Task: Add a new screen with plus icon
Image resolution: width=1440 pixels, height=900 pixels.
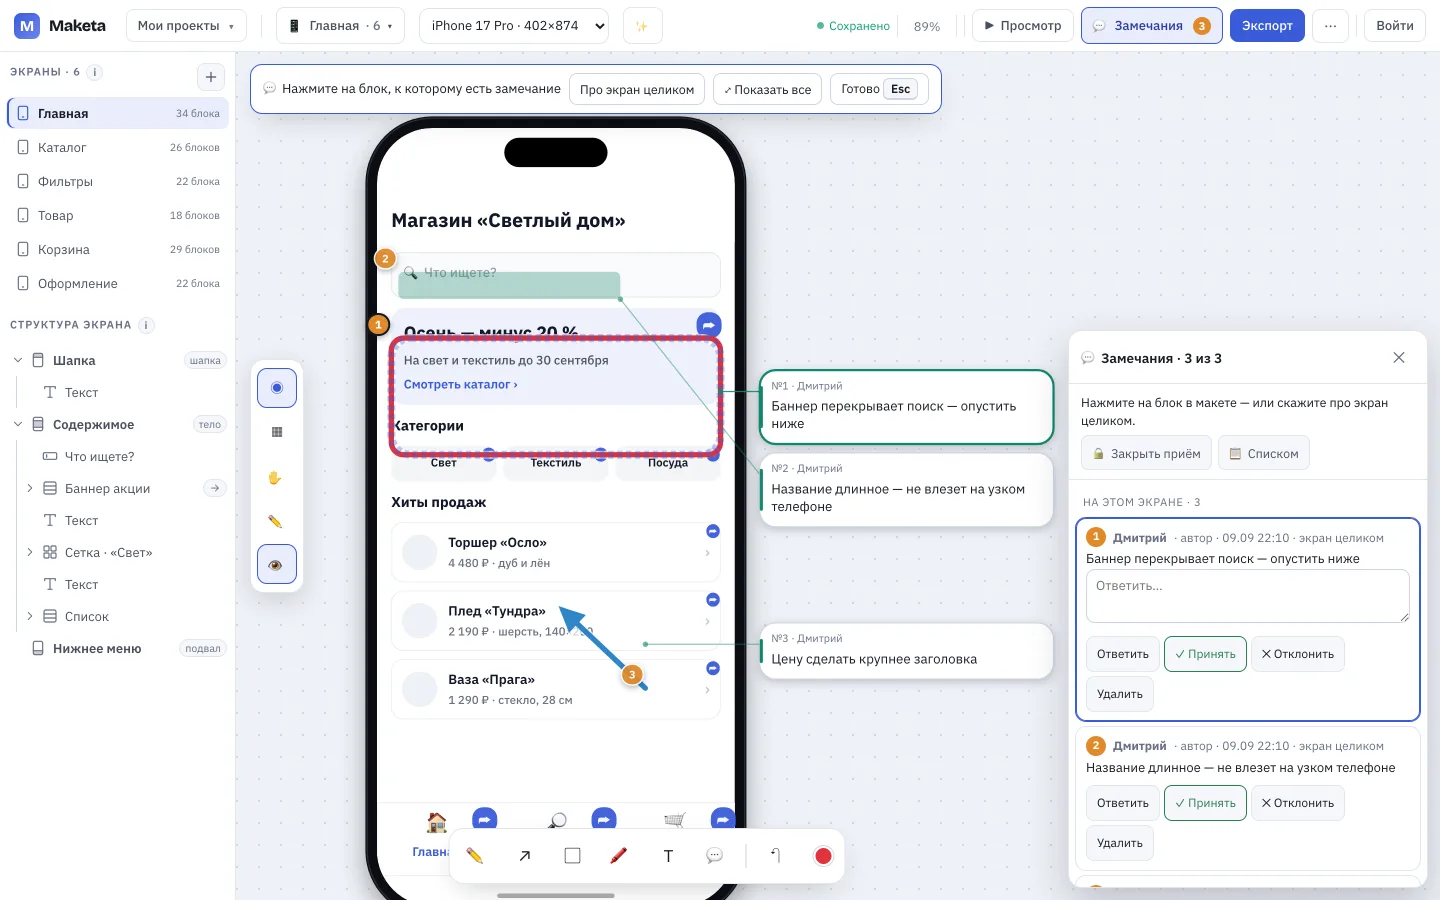Action: (x=211, y=77)
